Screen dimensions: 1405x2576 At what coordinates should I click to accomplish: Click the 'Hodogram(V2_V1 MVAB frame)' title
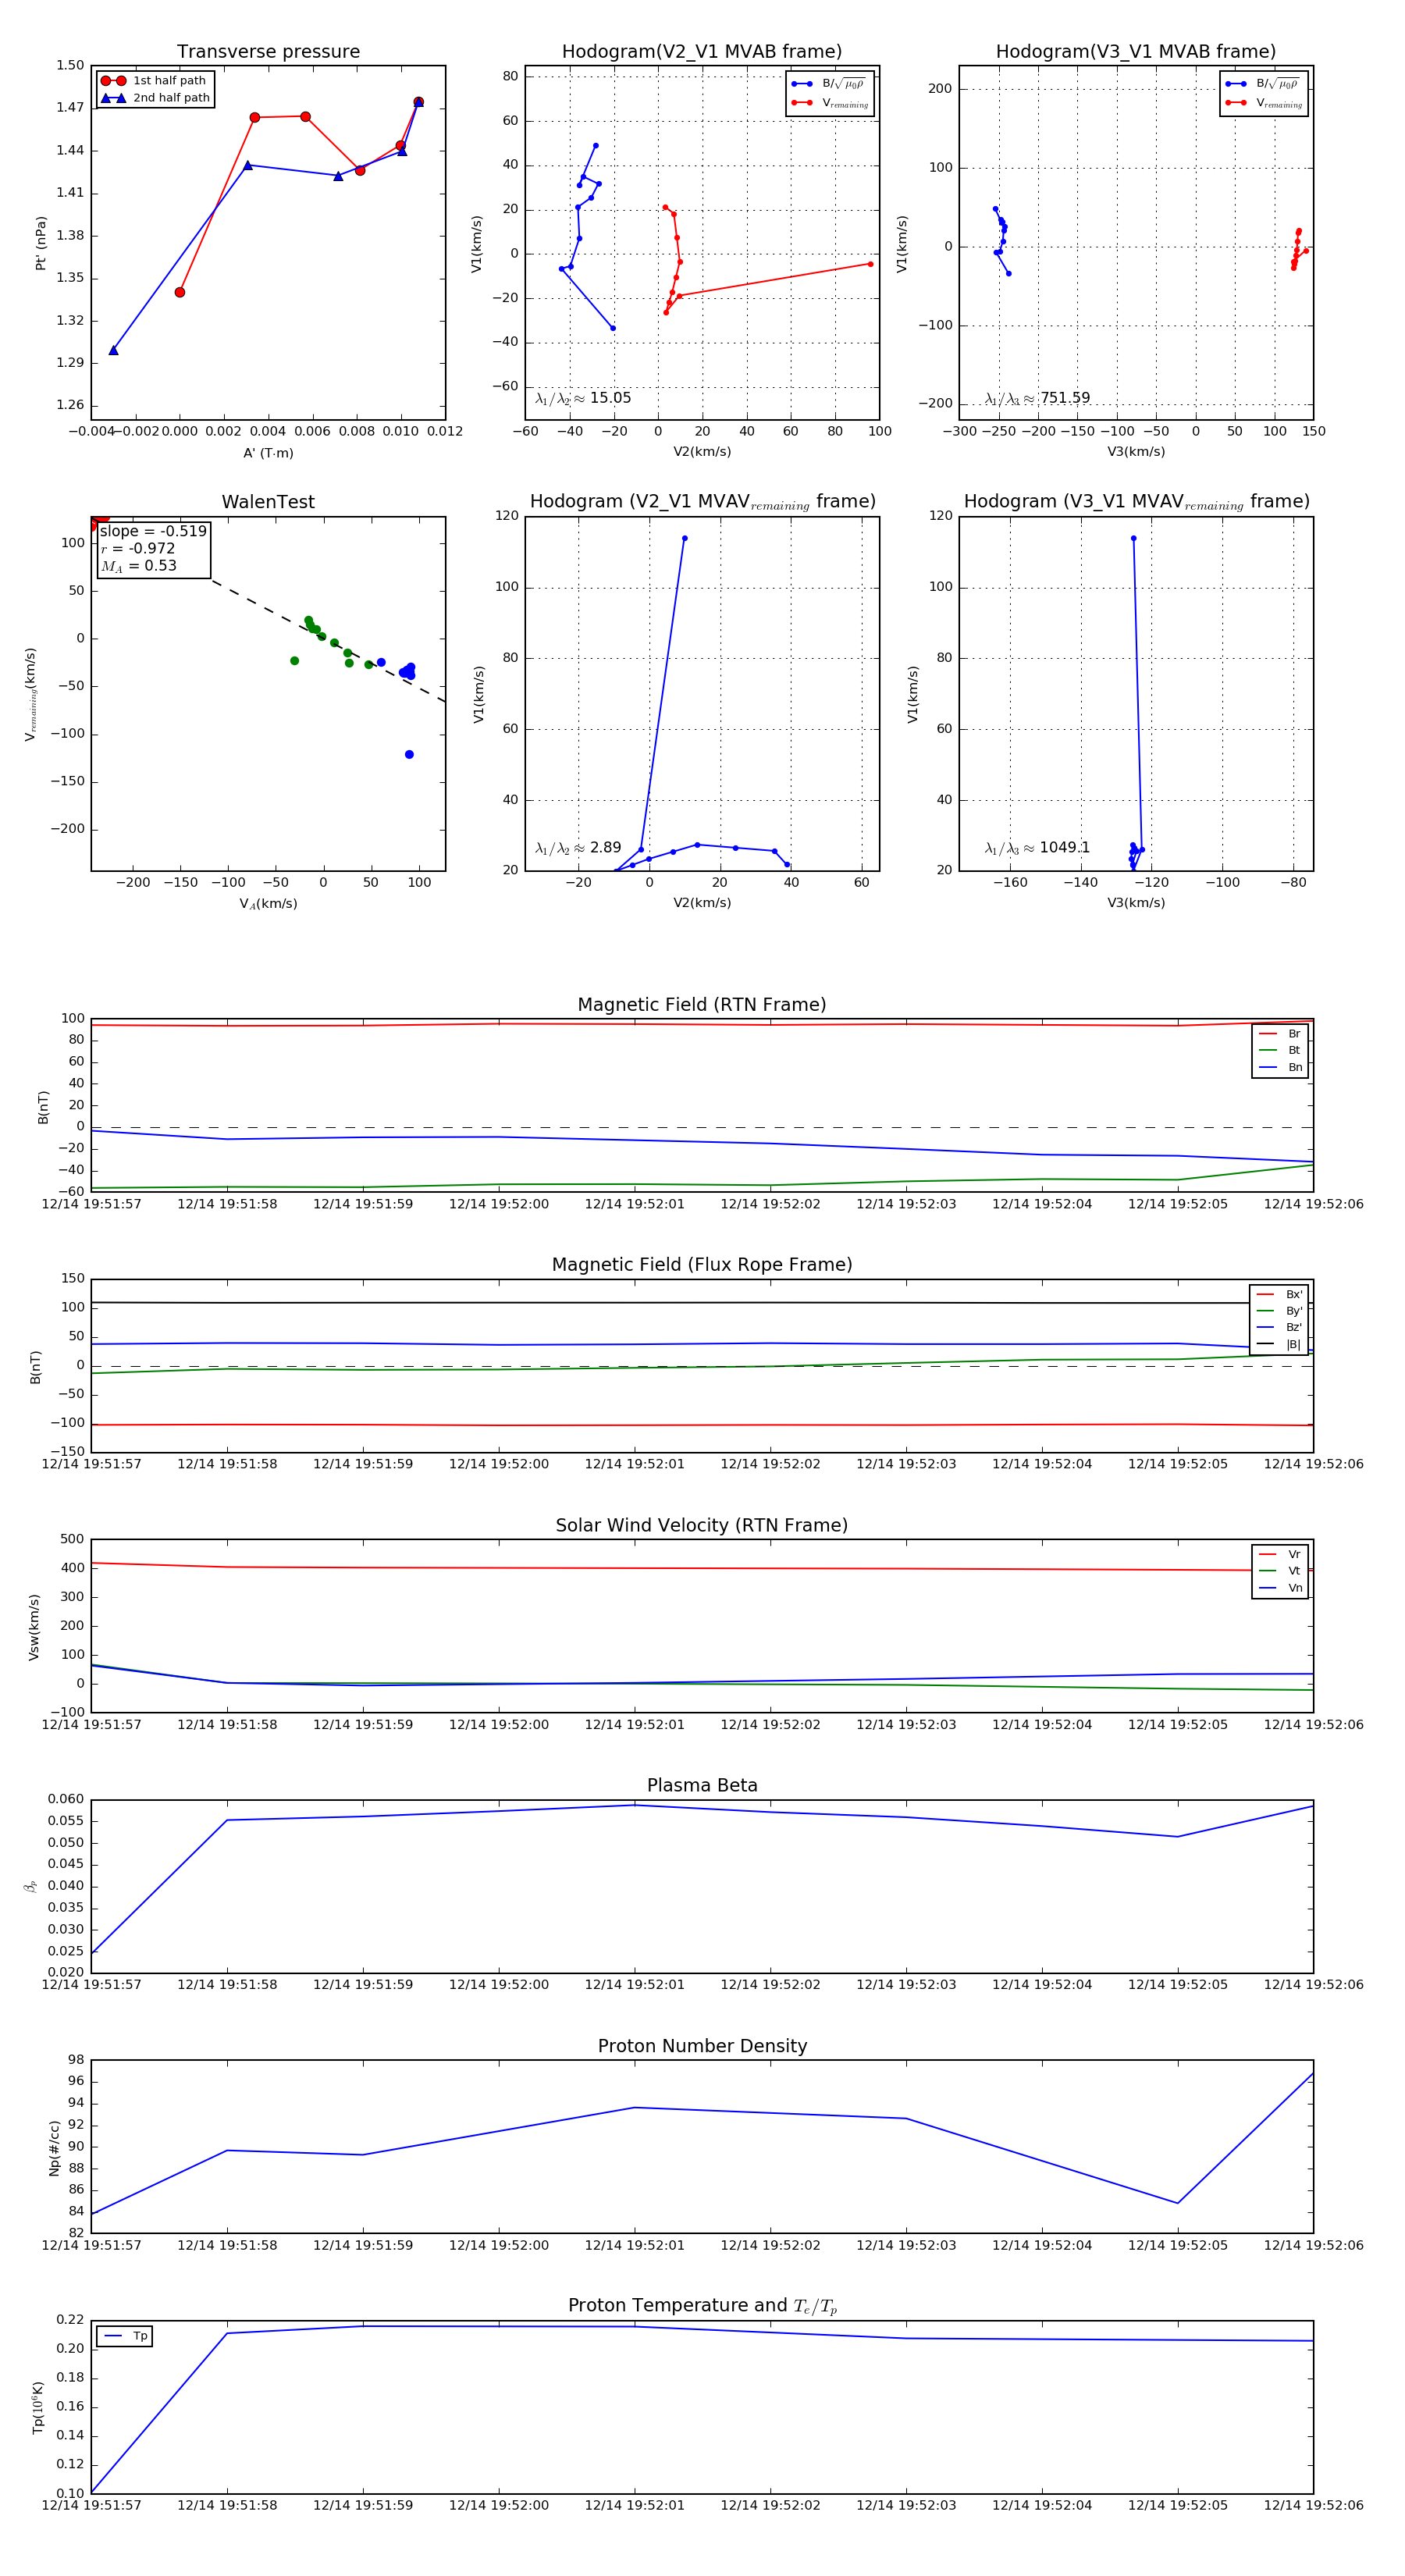(702, 51)
